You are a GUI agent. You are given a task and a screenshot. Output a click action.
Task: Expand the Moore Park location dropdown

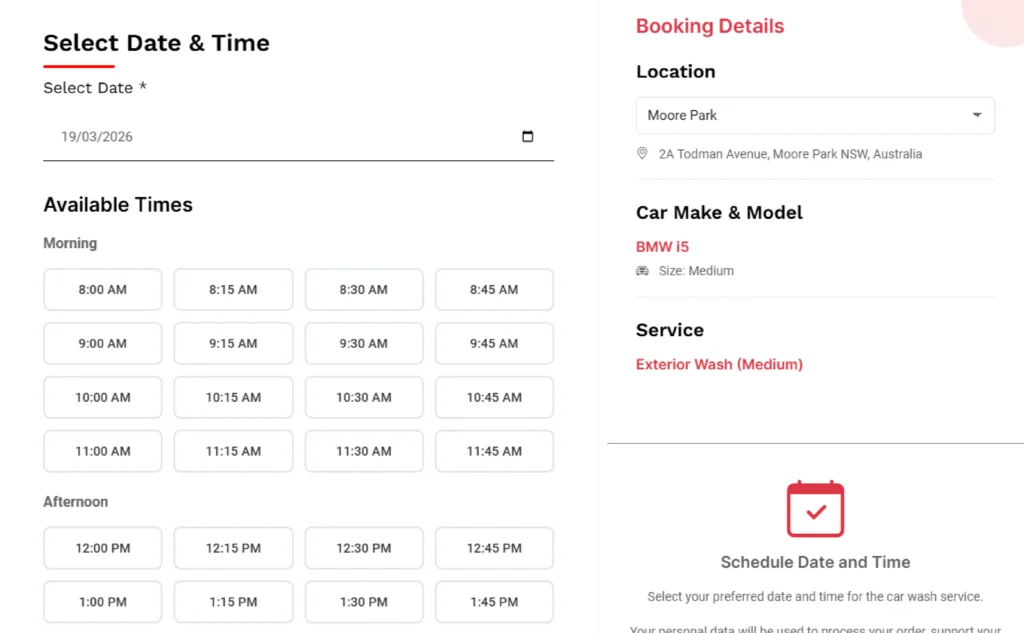point(815,116)
